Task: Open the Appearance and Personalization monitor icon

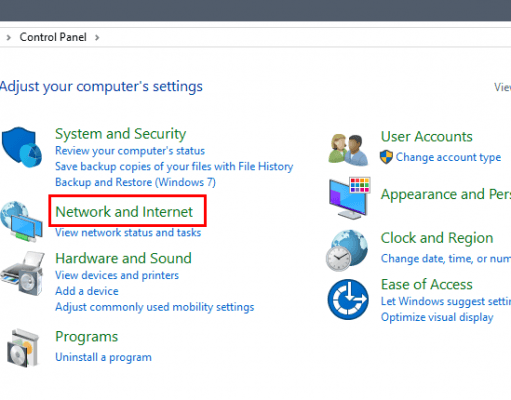Action: click(x=349, y=198)
